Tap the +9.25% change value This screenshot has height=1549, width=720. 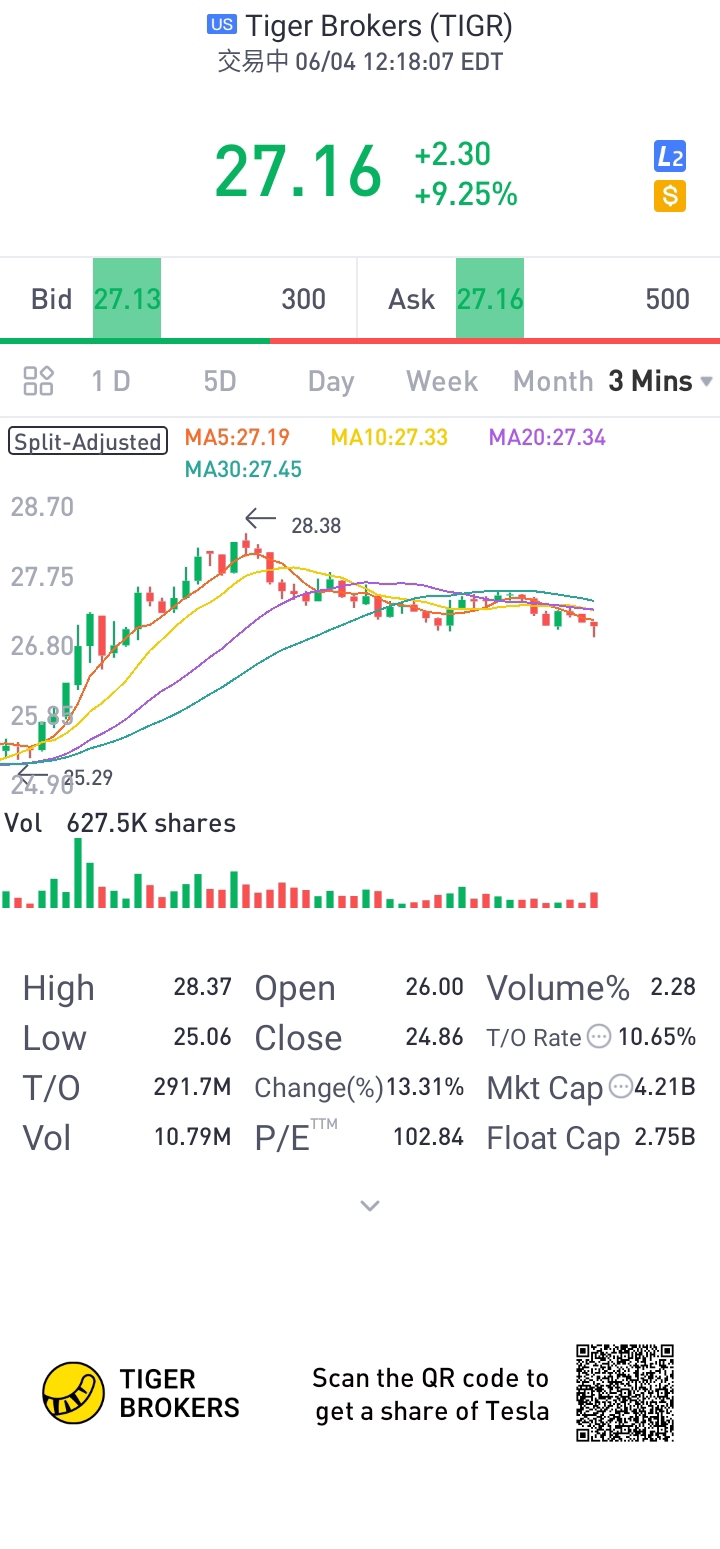[466, 194]
